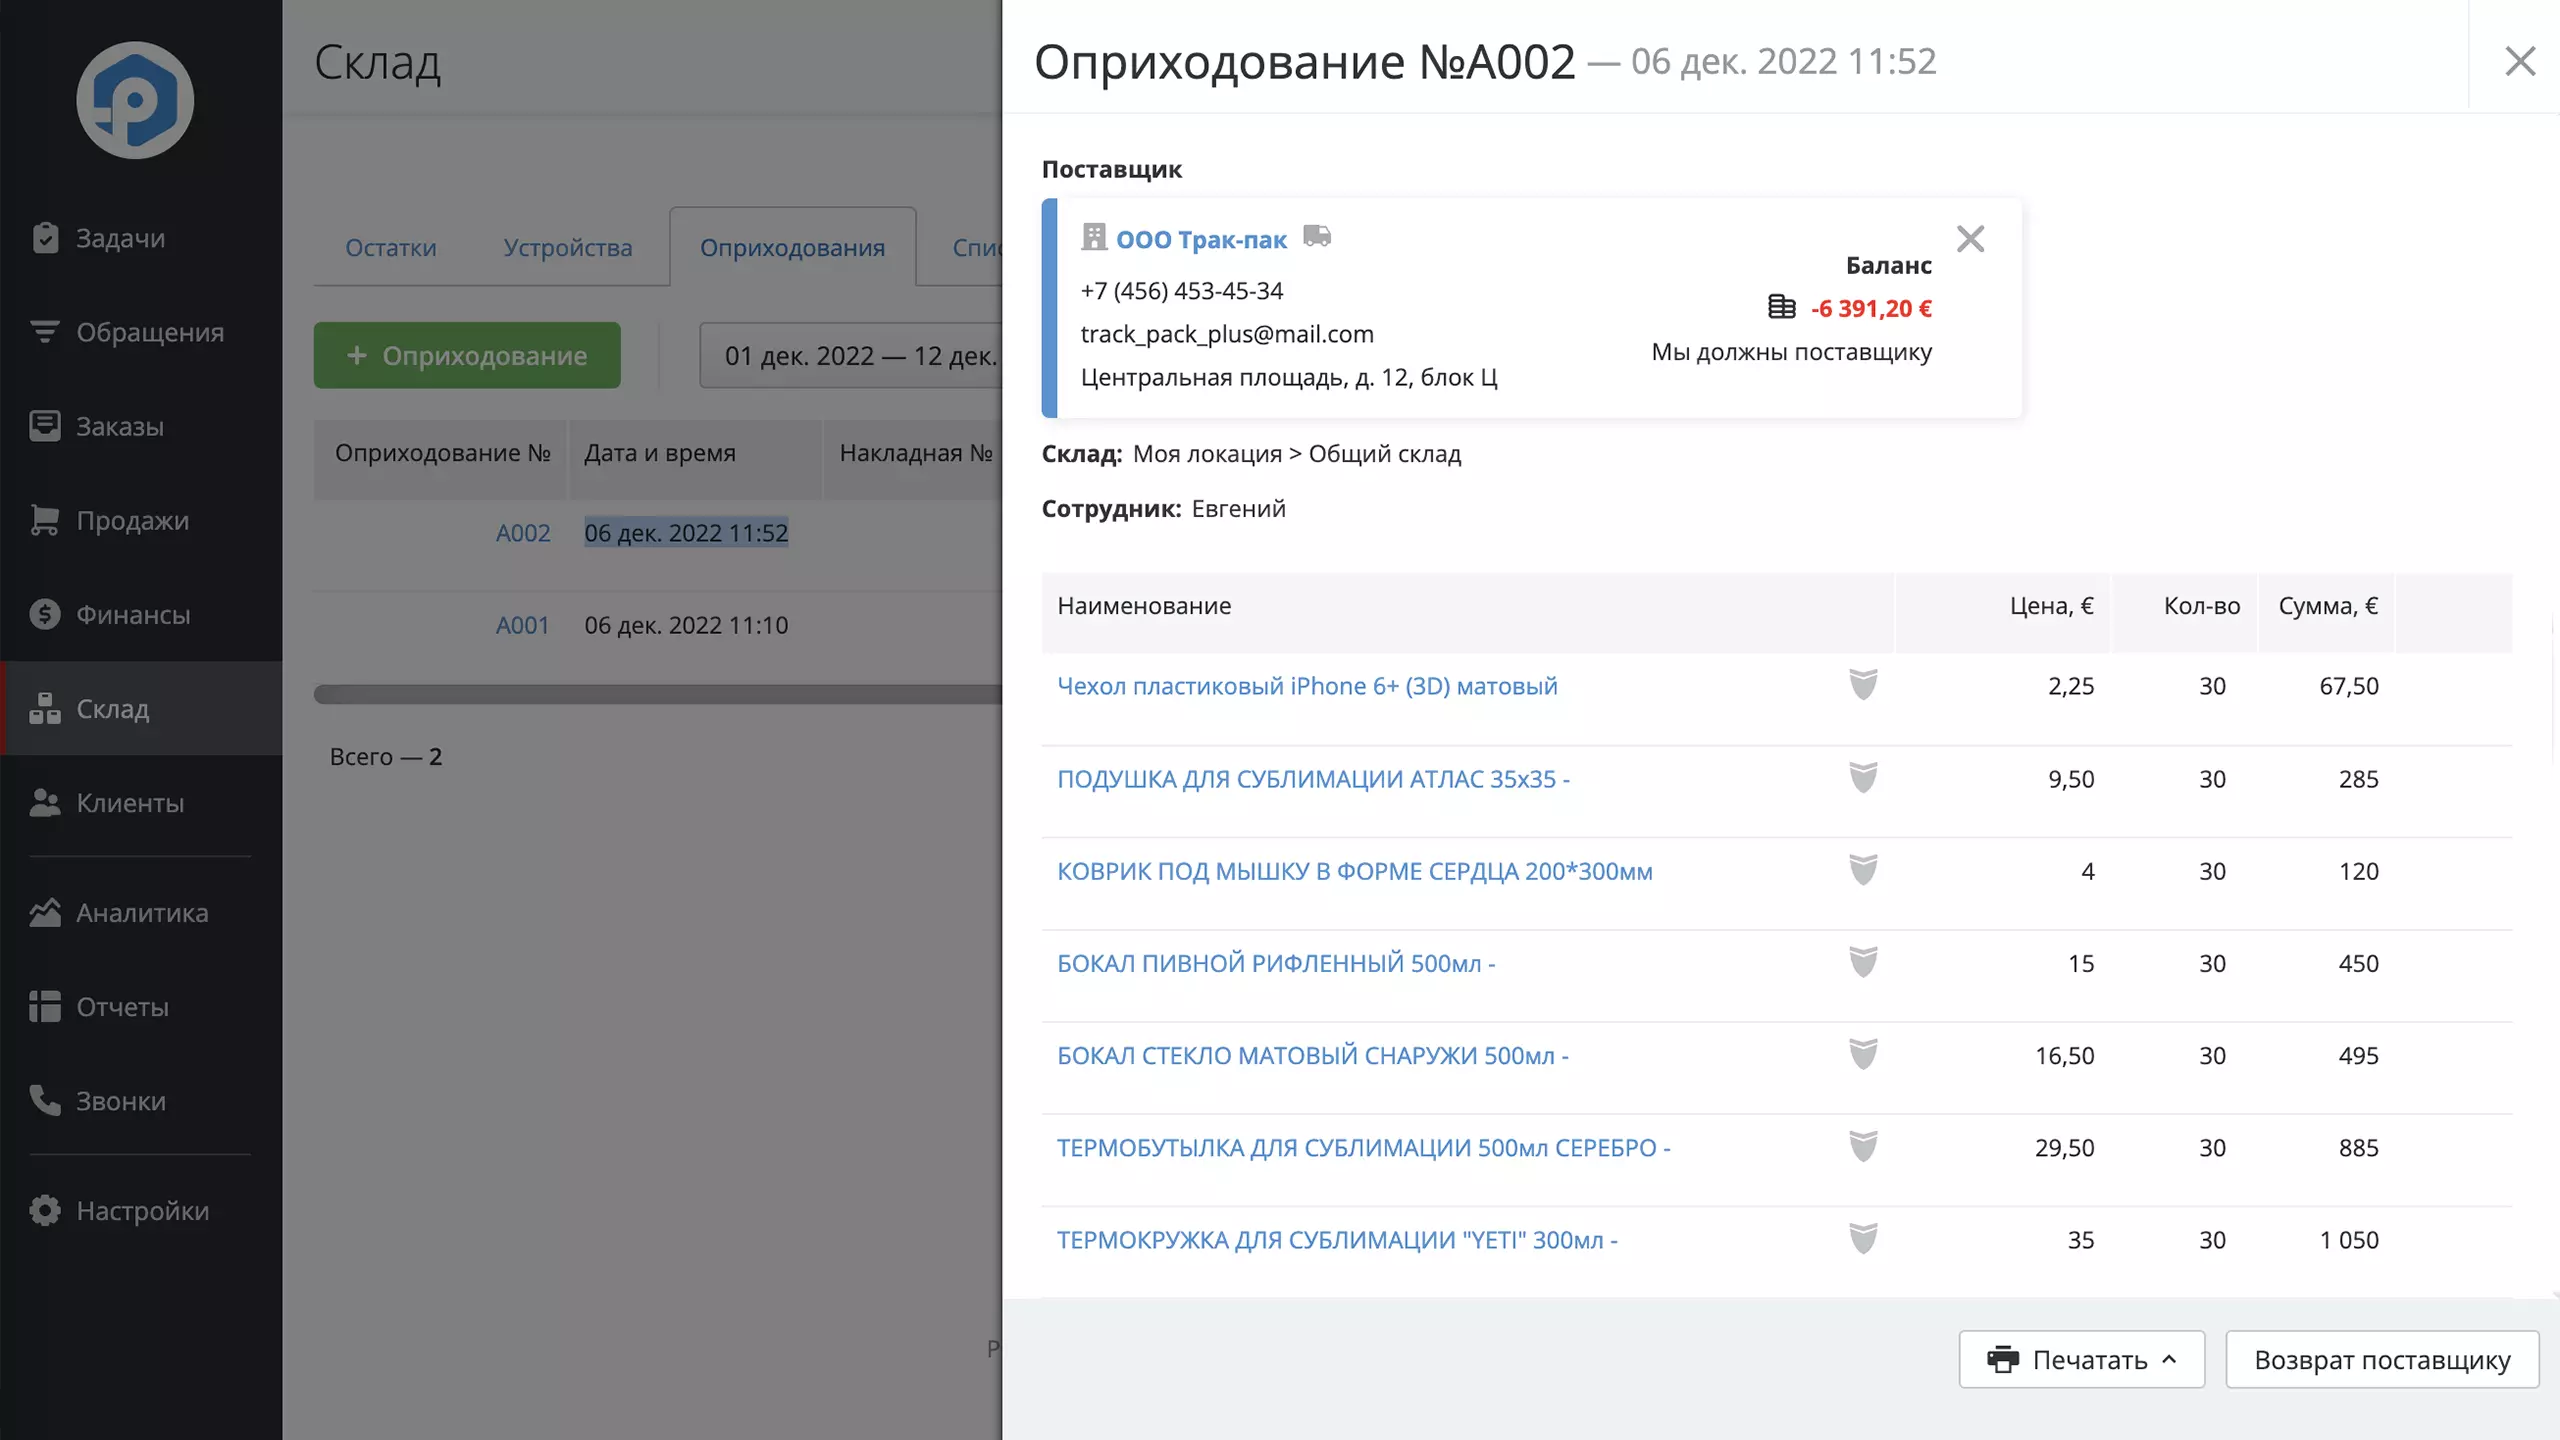The image size is (2560, 1440).
Task: Click the balance coins icon
Action: [x=1782, y=307]
